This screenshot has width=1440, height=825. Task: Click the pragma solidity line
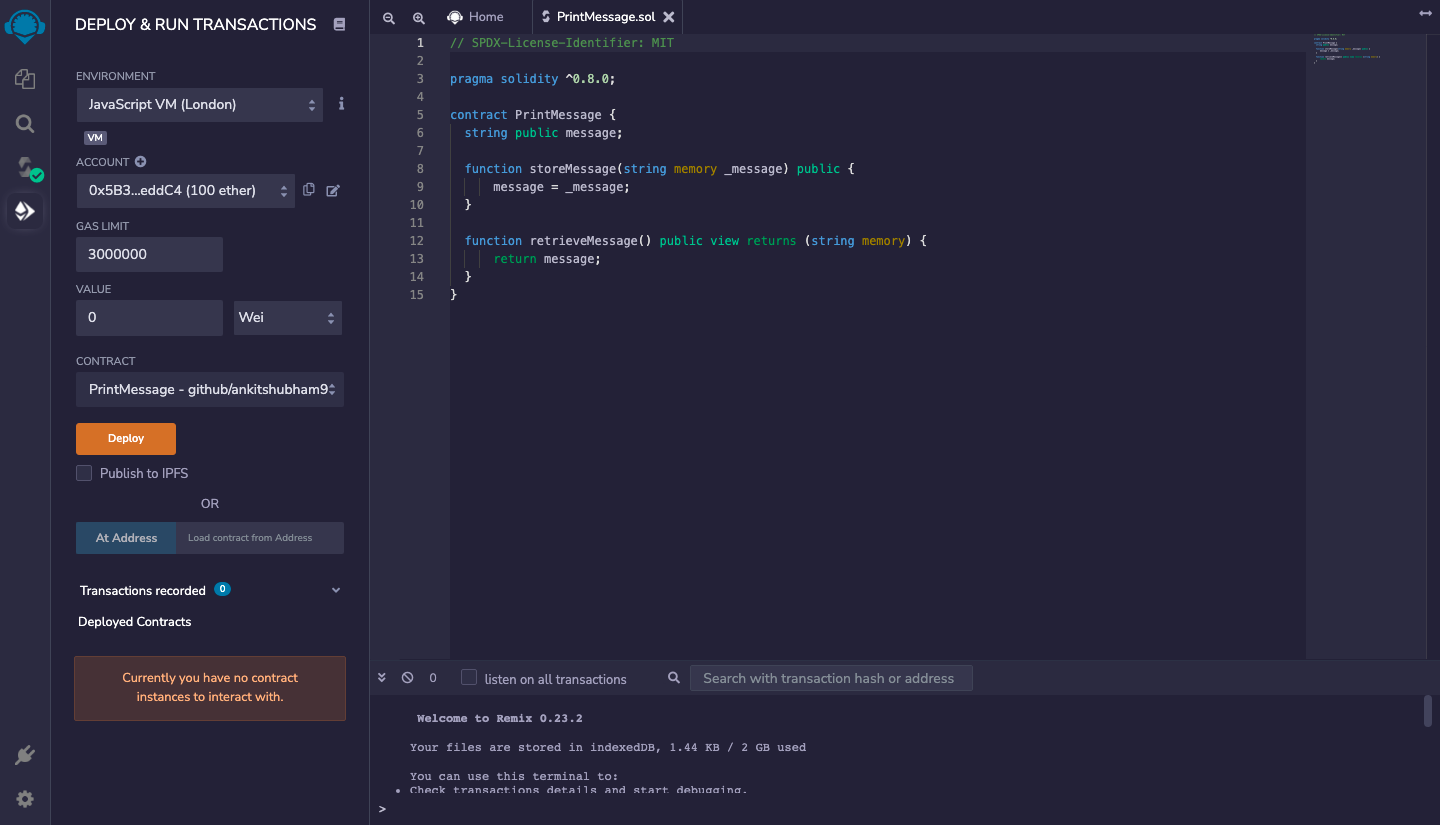(x=532, y=78)
